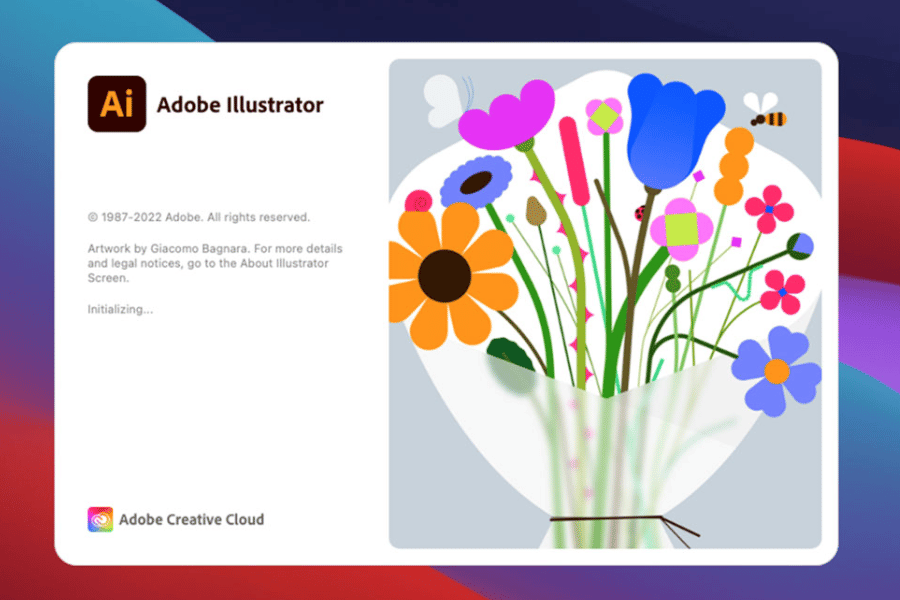Click the red cattail-shaped flower stalk
The width and height of the screenshot is (900, 600).
coord(574,159)
